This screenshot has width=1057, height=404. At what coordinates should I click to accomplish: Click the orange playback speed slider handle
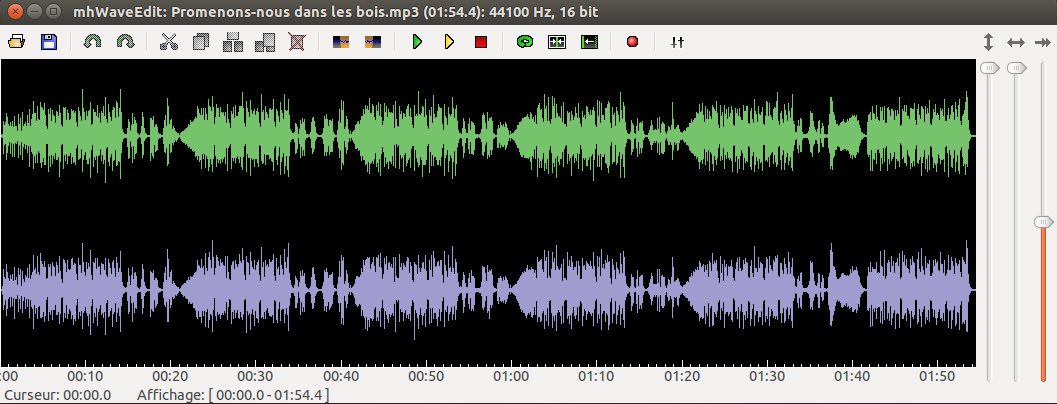click(x=1044, y=222)
